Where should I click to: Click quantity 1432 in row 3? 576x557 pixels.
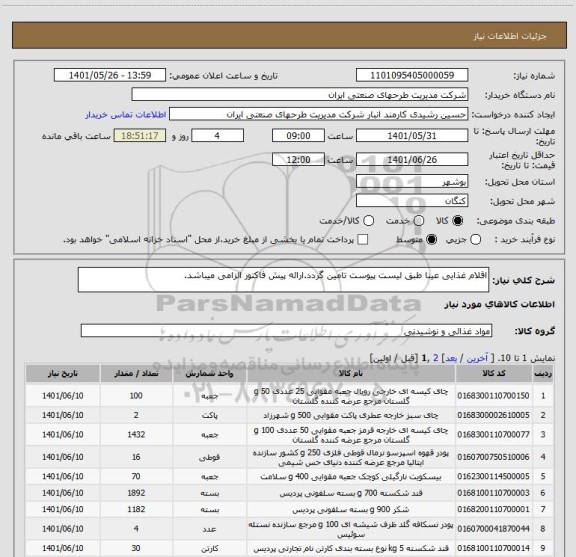coord(136,435)
